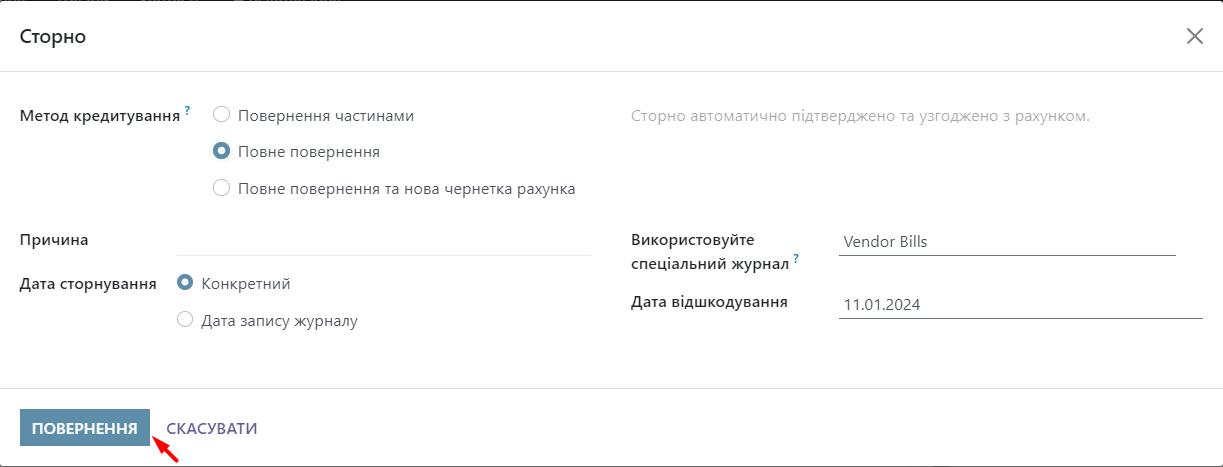Screen dimensions: 1223x467
Task: Select the Дата запису журналу radio option
Action: 185,320
